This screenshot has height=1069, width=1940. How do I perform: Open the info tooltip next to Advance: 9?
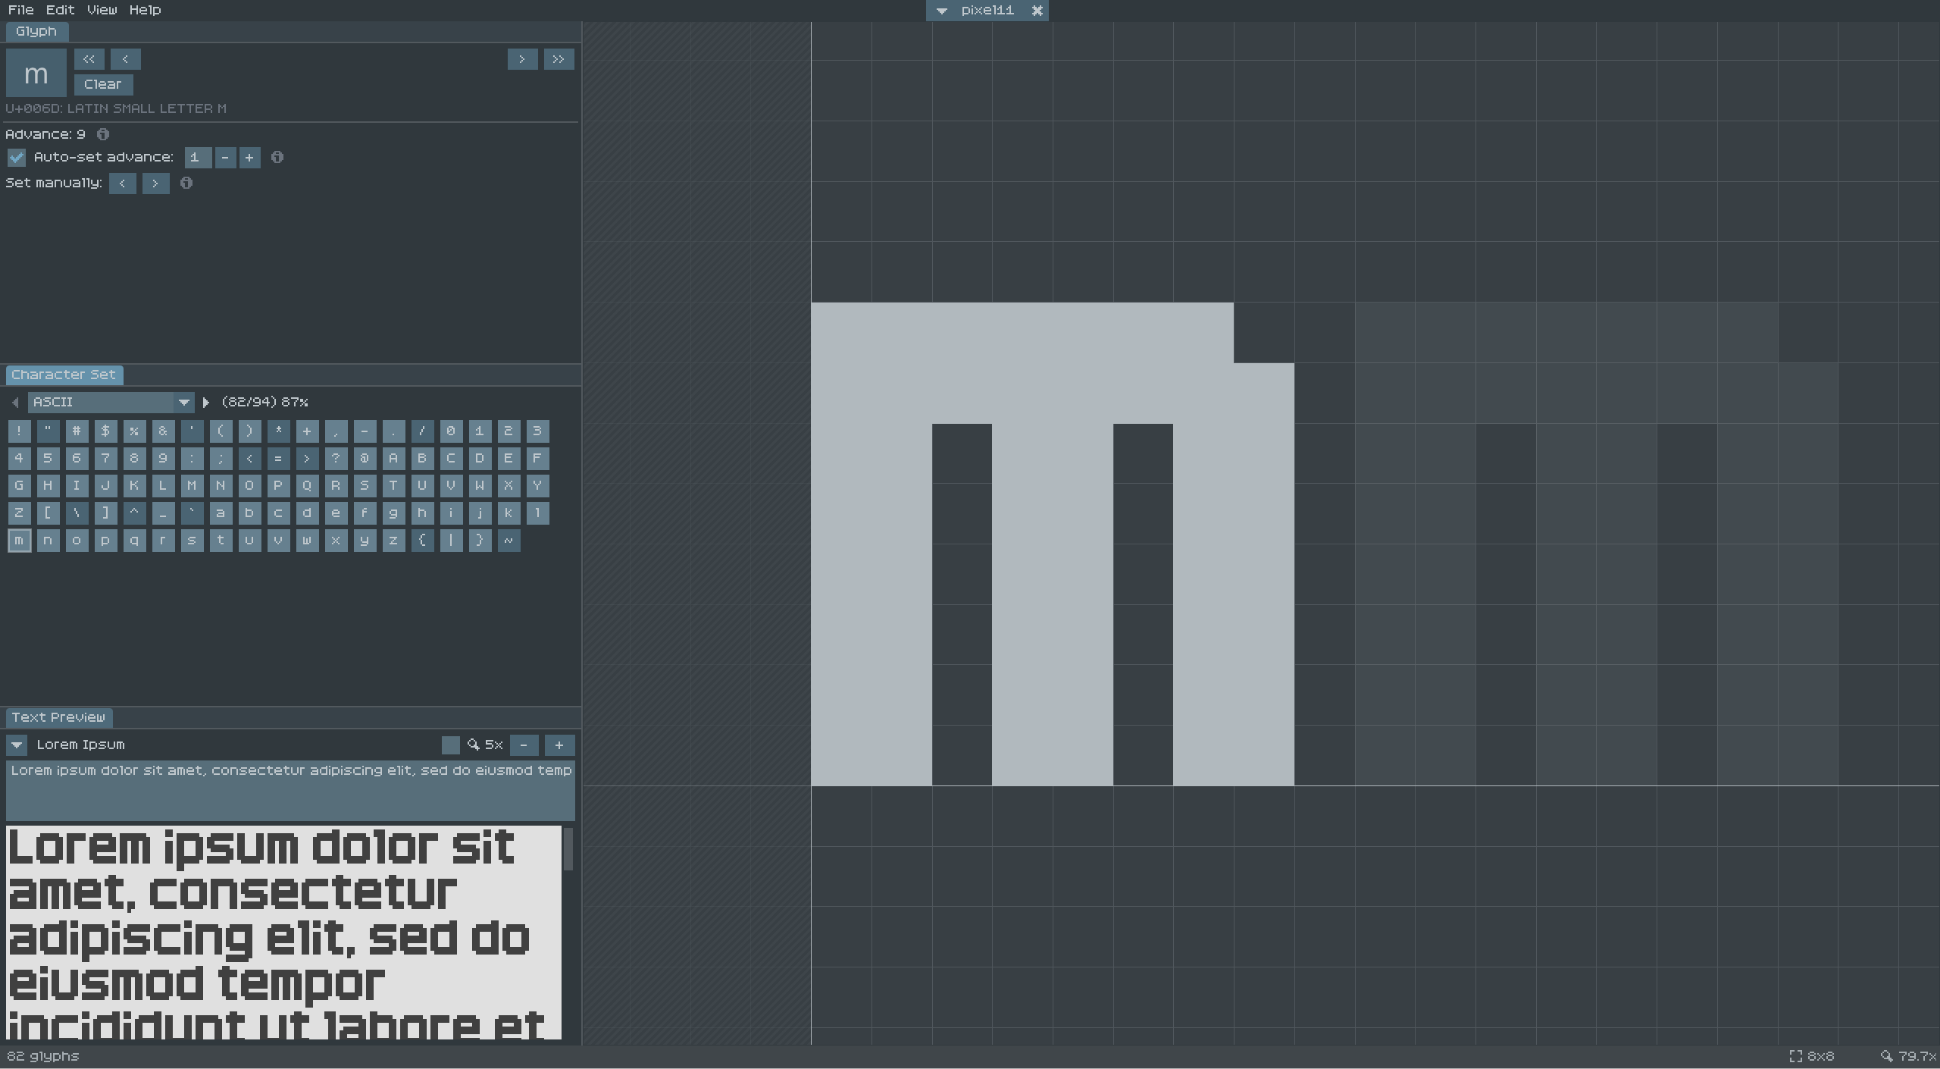(x=103, y=134)
